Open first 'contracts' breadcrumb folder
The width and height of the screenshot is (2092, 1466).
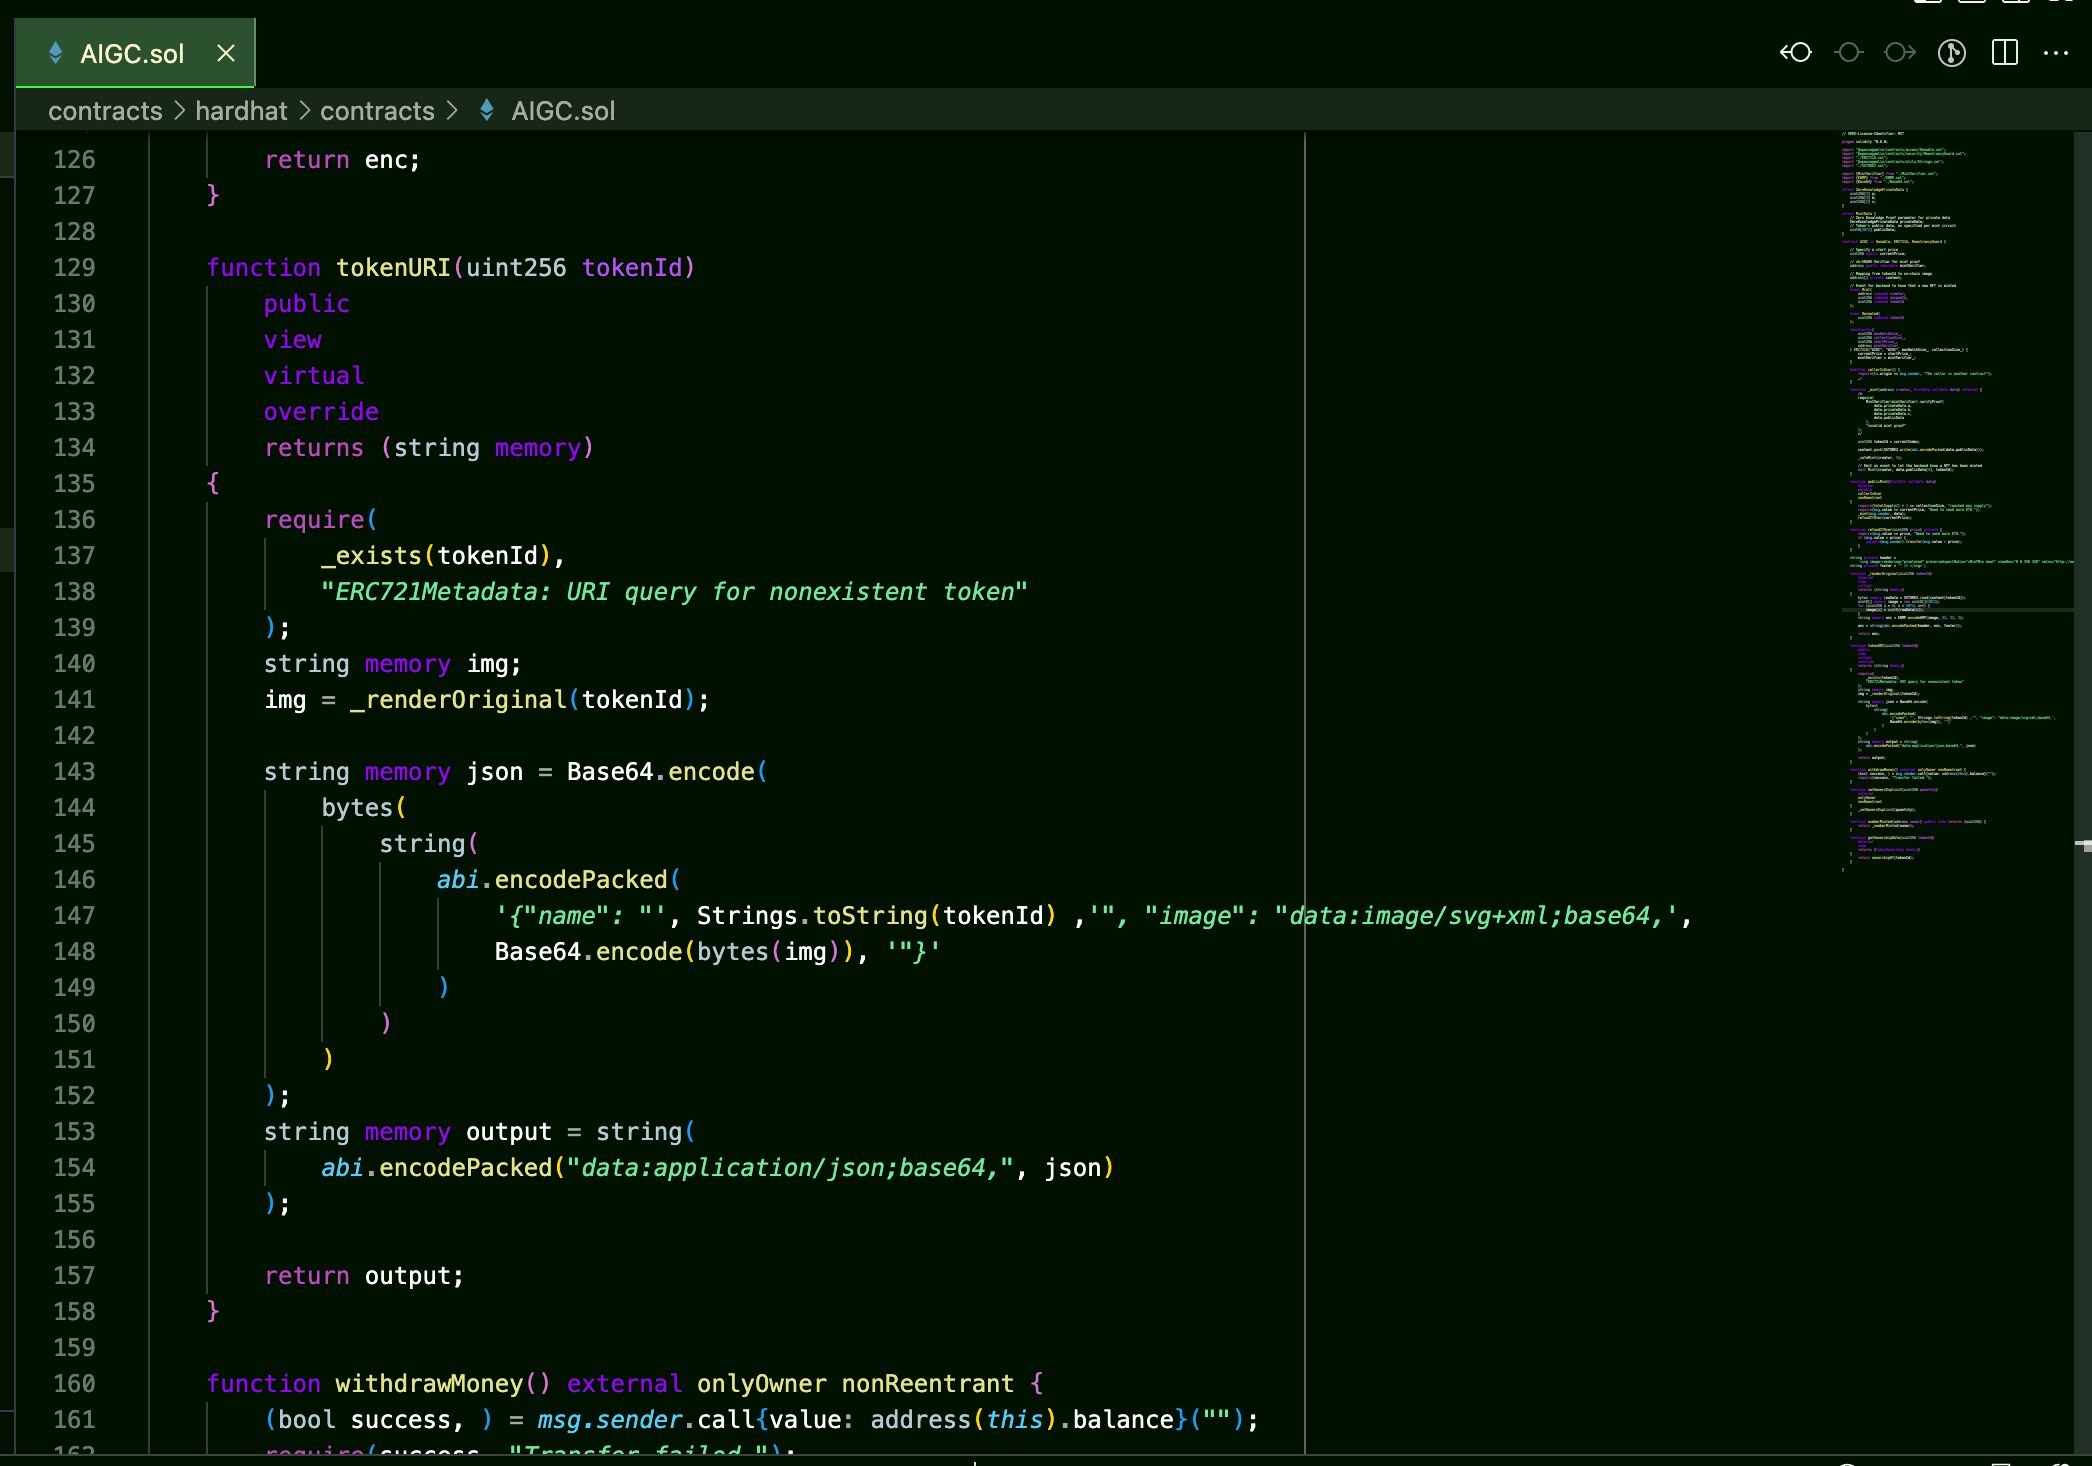pos(105,111)
